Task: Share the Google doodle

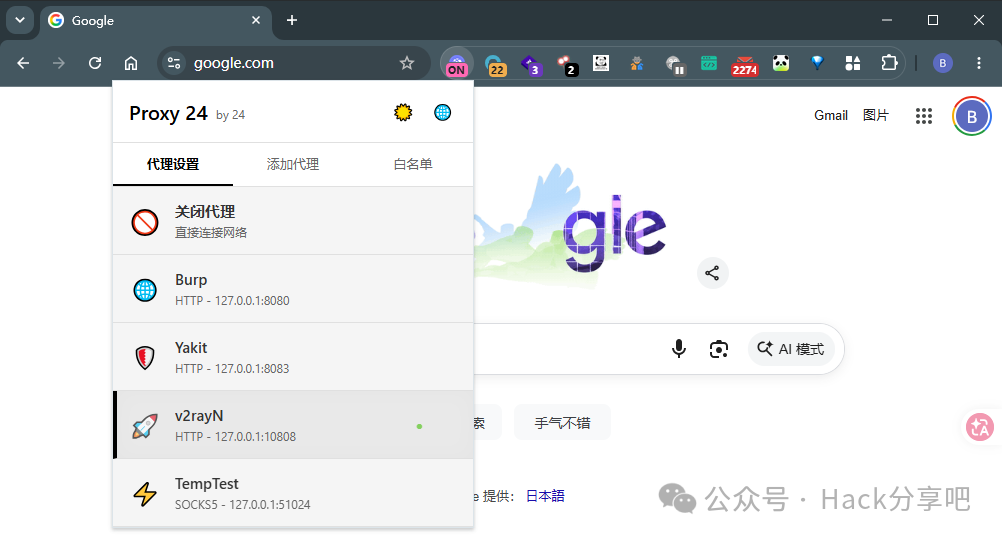Action: (712, 273)
